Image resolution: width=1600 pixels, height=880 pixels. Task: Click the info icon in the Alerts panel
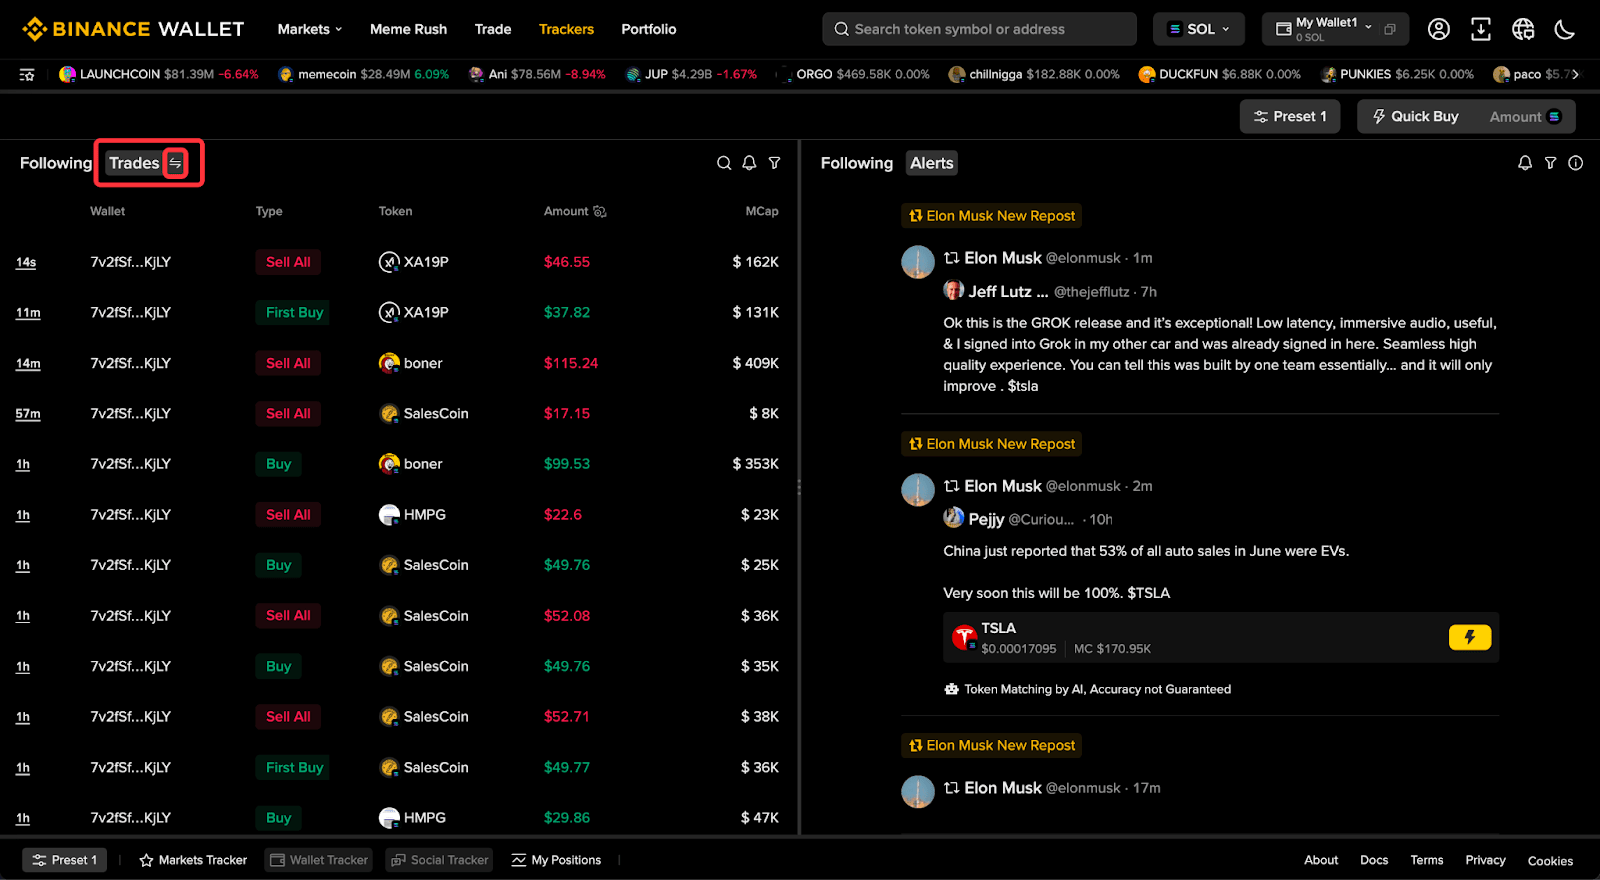pyautogui.click(x=1576, y=163)
